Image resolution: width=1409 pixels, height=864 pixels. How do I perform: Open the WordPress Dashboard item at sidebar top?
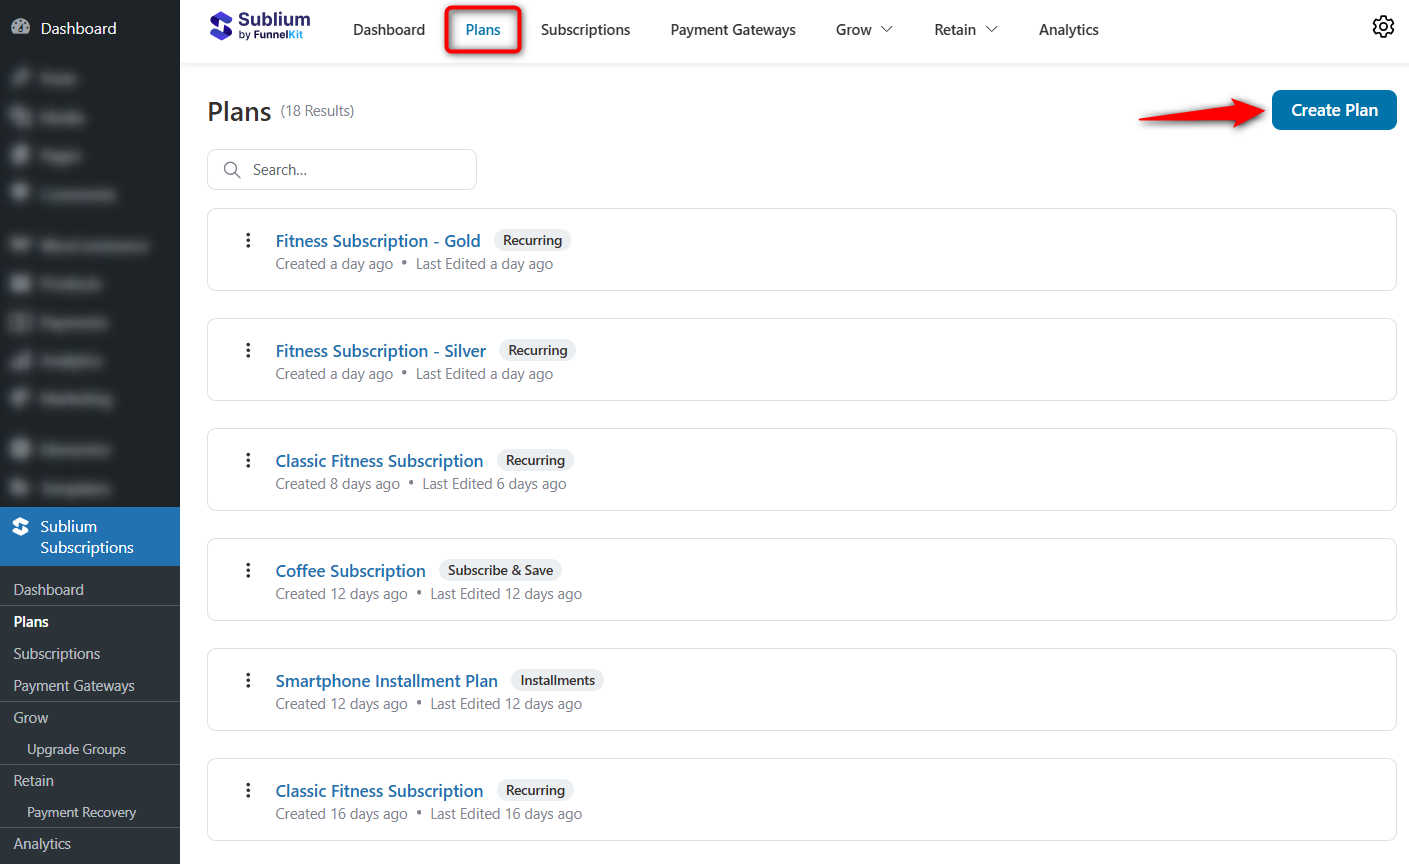(x=78, y=28)
